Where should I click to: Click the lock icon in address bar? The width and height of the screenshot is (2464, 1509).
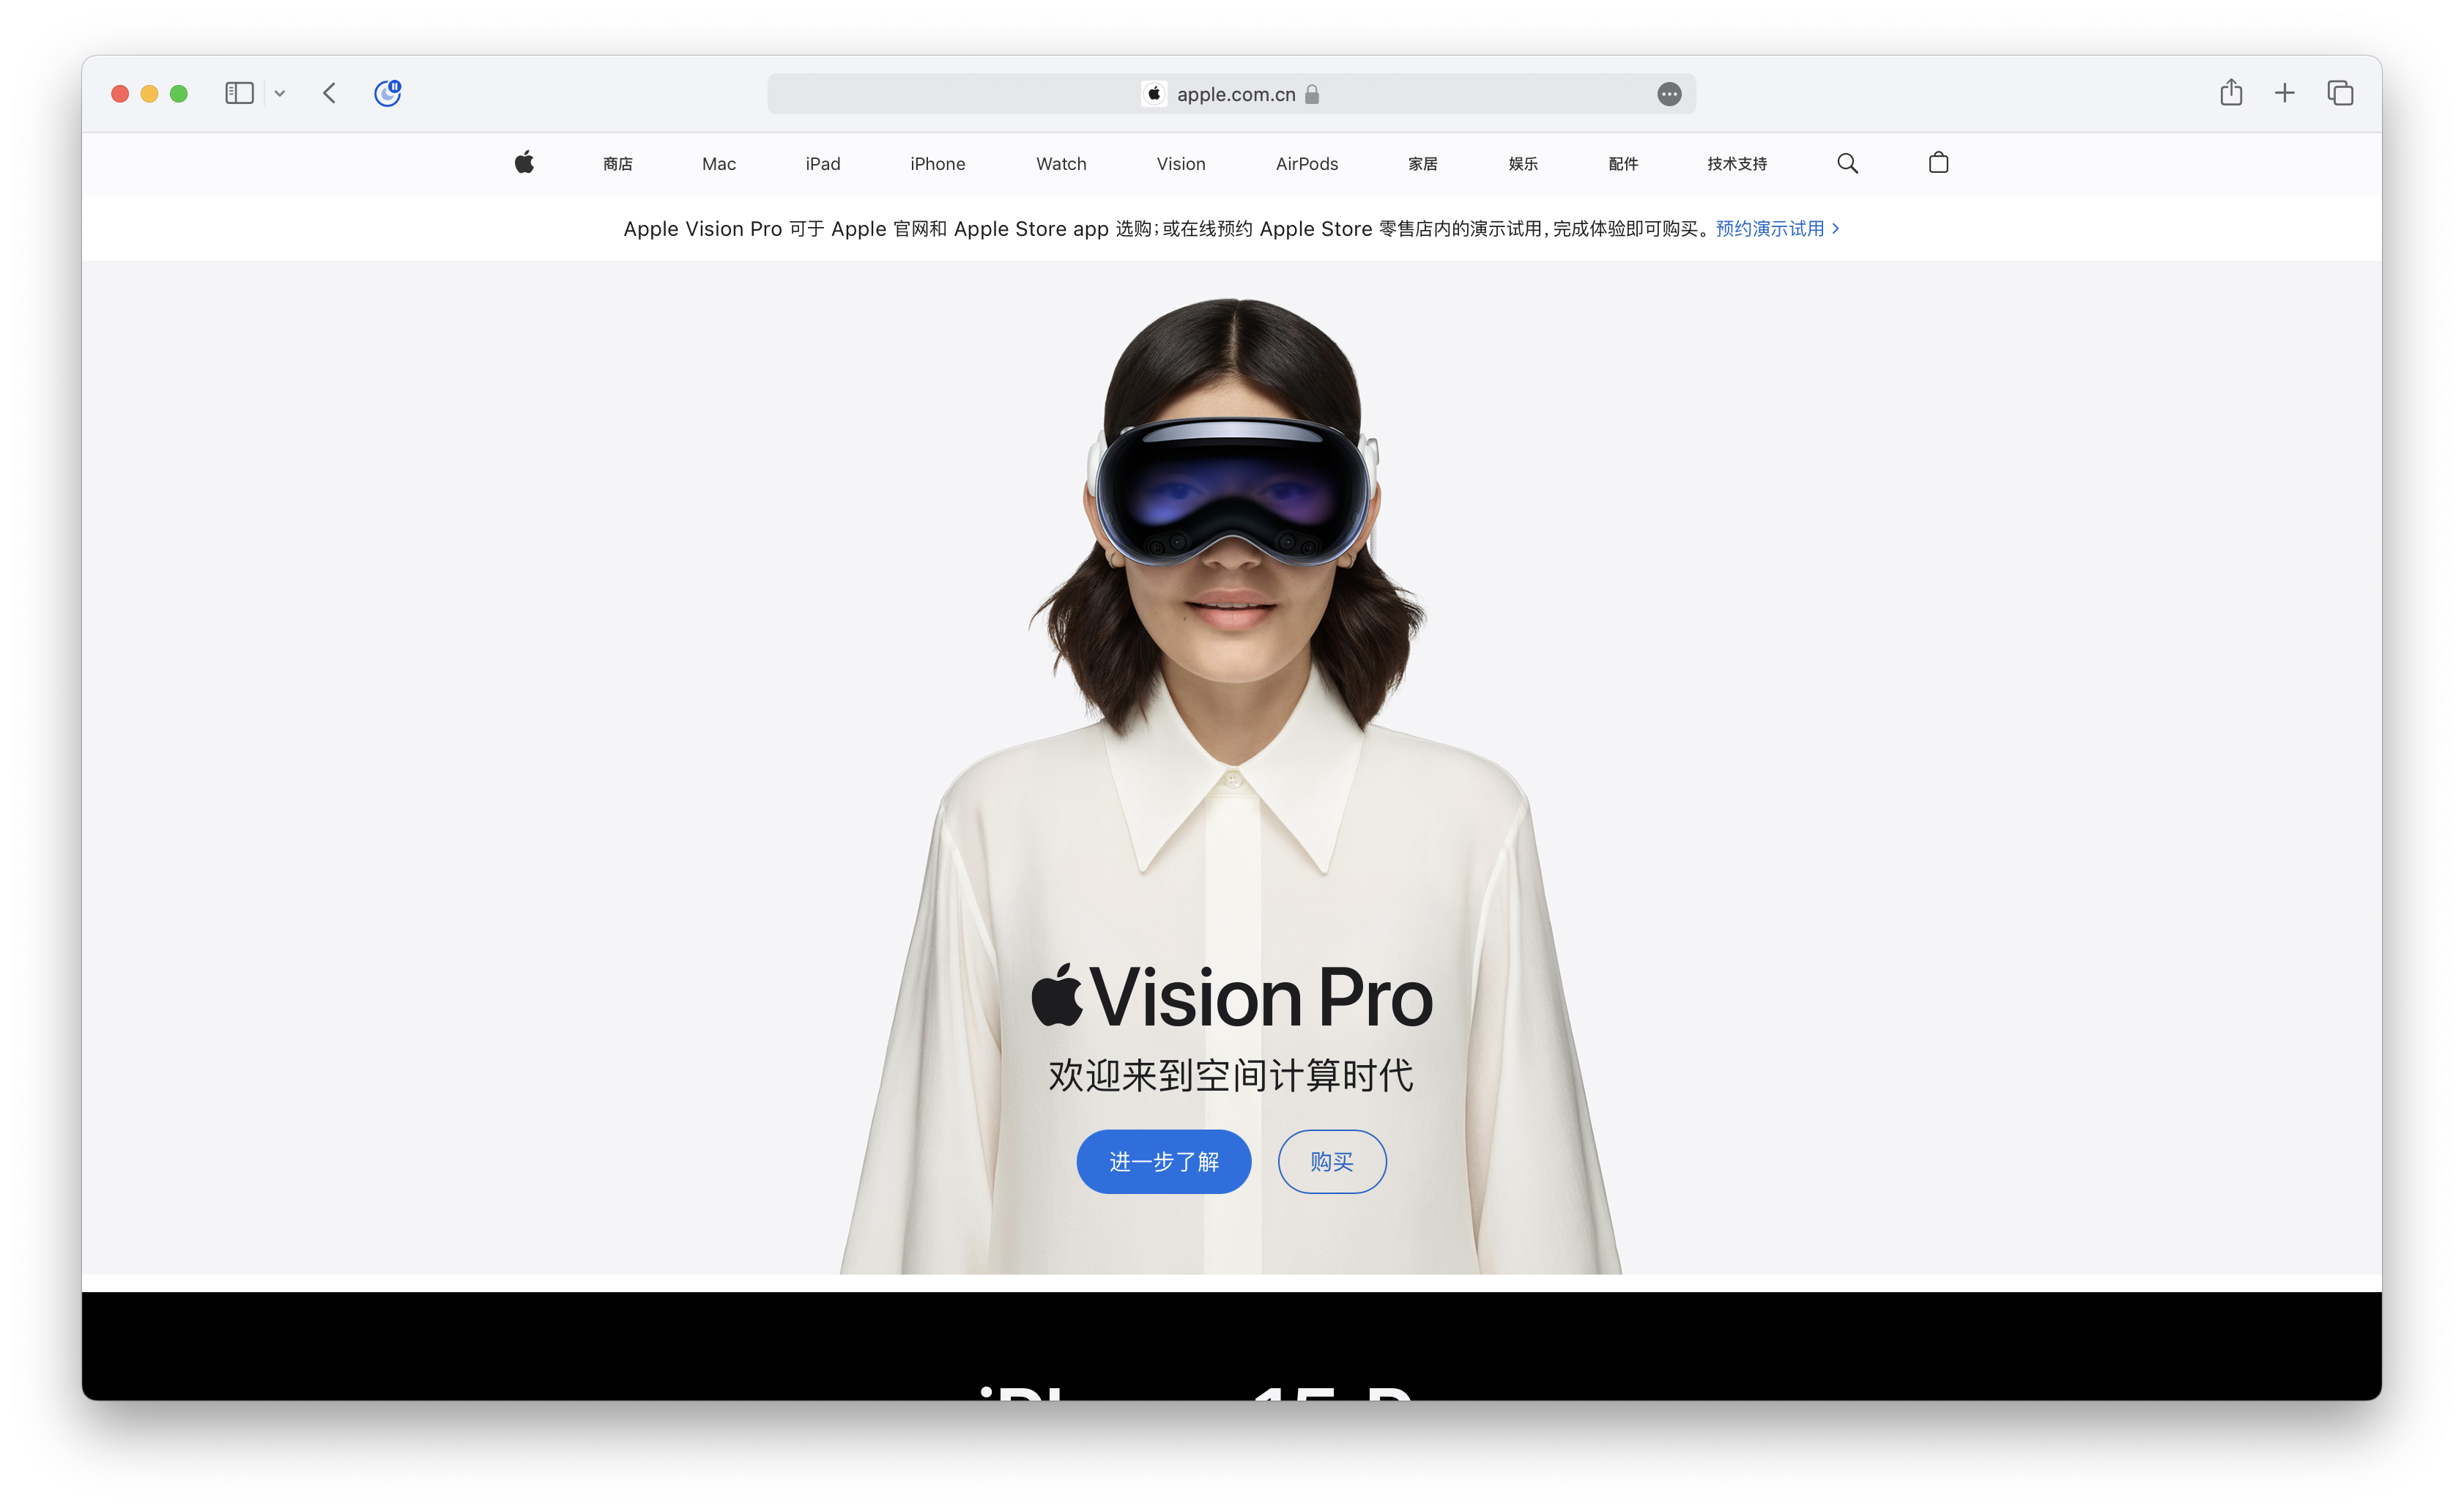(x=1312, y=94)
